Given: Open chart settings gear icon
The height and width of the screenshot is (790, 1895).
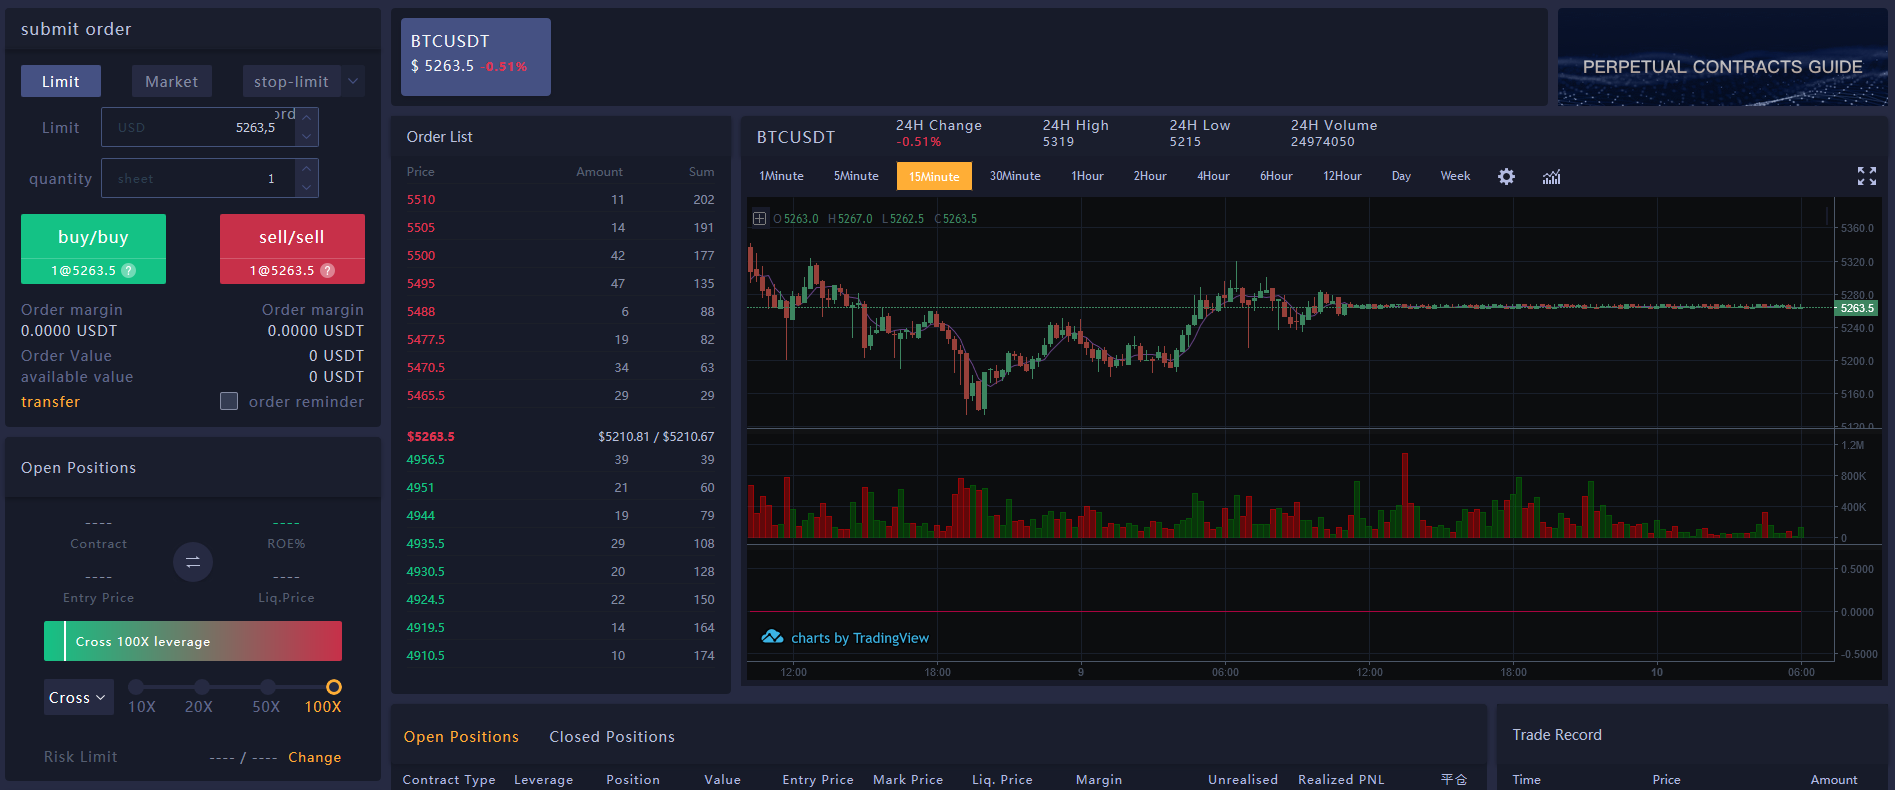Looking at the screenshot, I should click(x=1506, y=177).
